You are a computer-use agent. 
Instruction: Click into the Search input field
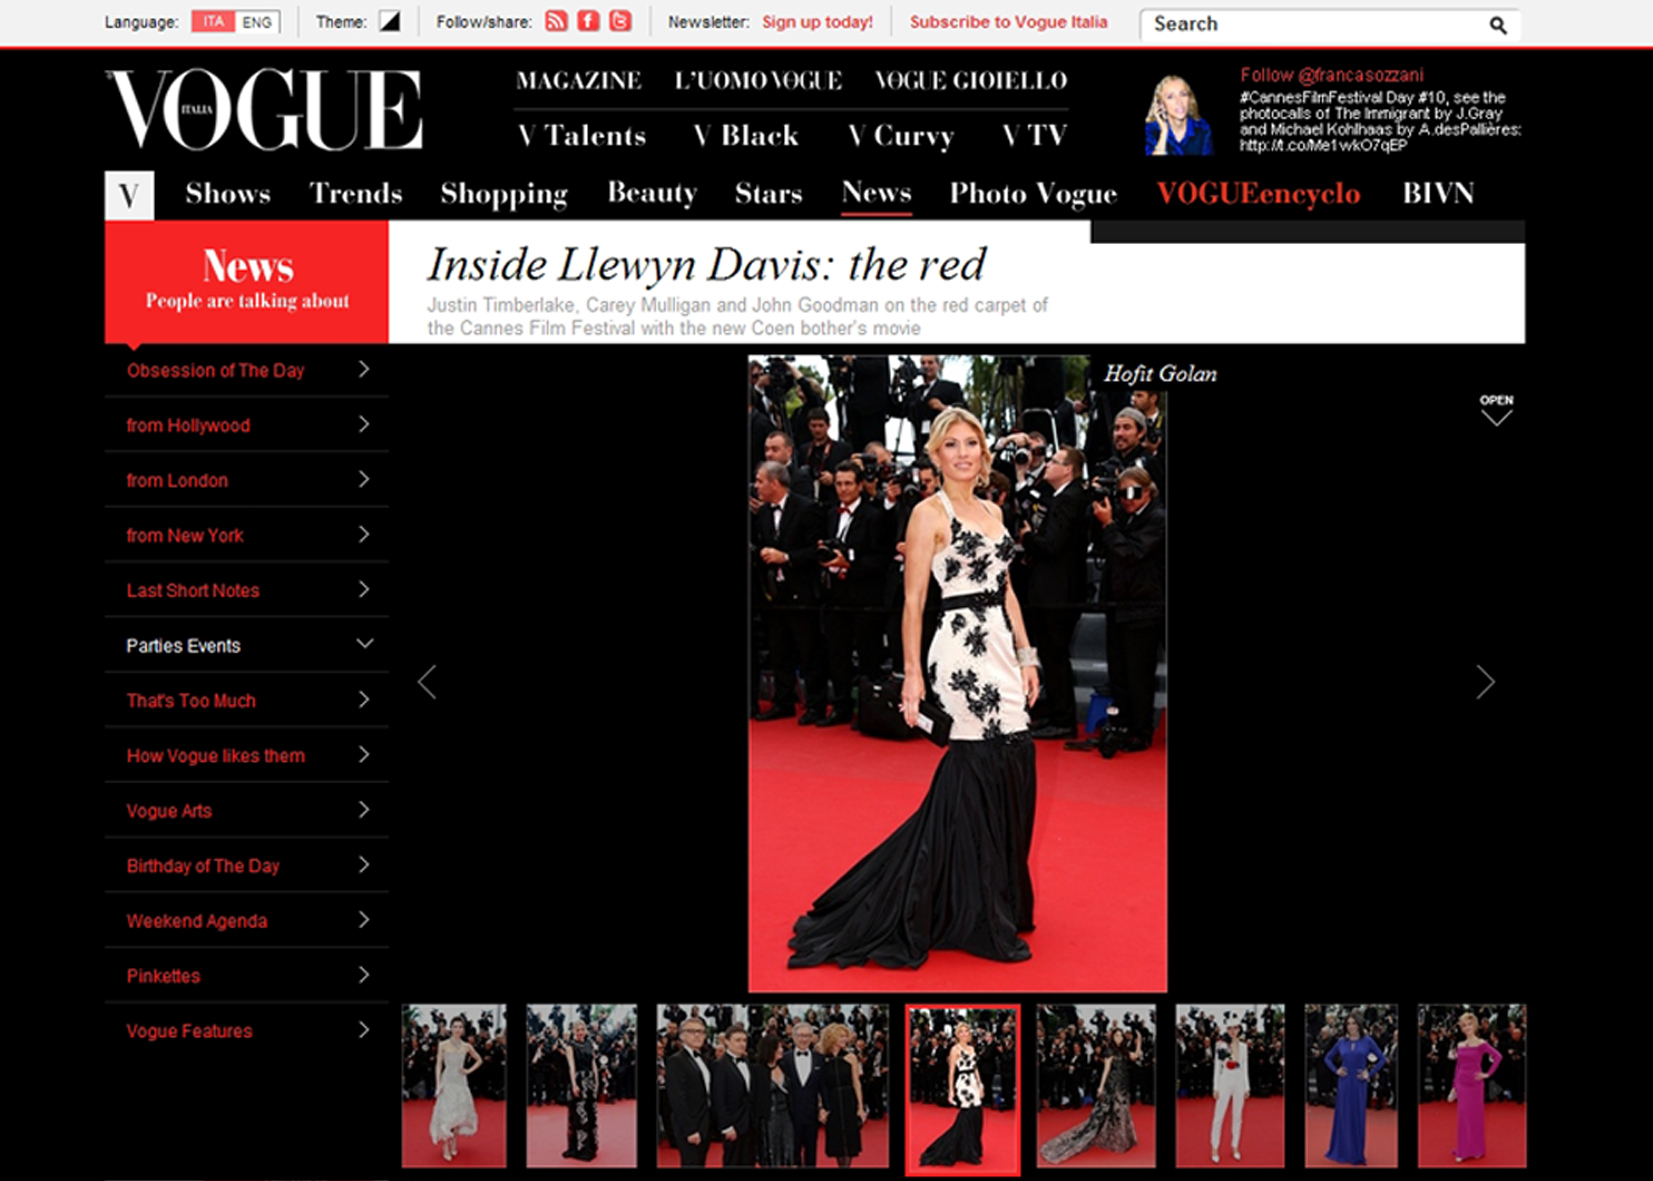[x=1310, y=24]
